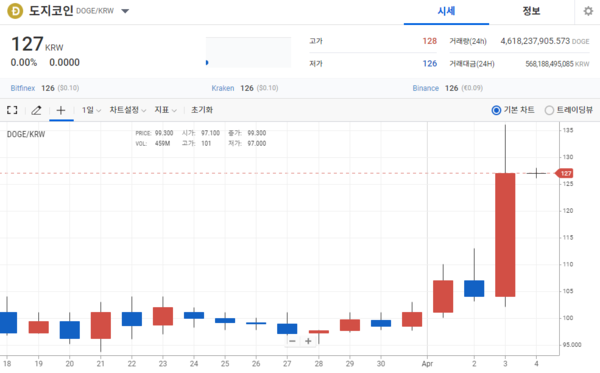
Task: Open settings with the gear icon
Action: click(x=588, y=11)
